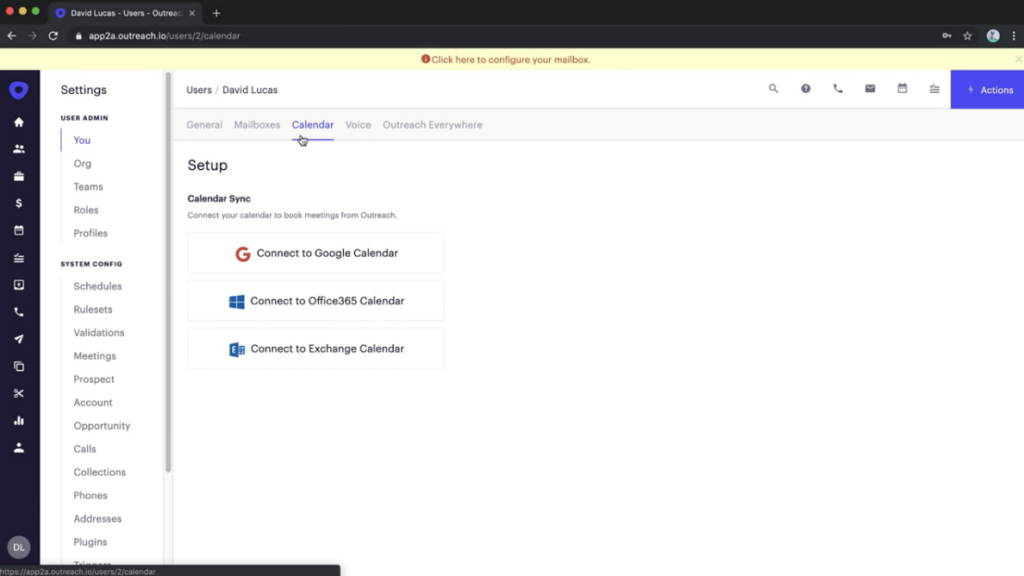Open the Templates copy icon in sidebar
1024x576 pixels.
pyautogui.click(x=19, y=366)
